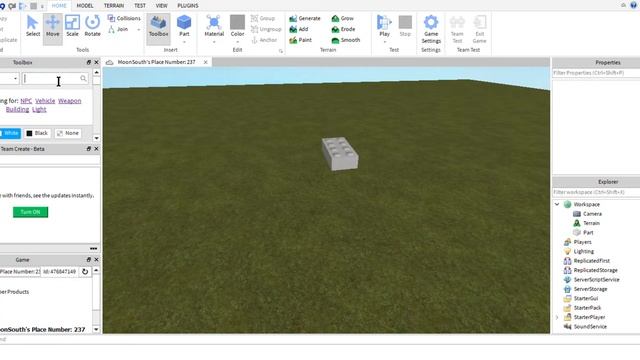Image resolution: width=640 pixels, height=360 pixels.
Task: Insert a new Part
Action: (184, 25)
